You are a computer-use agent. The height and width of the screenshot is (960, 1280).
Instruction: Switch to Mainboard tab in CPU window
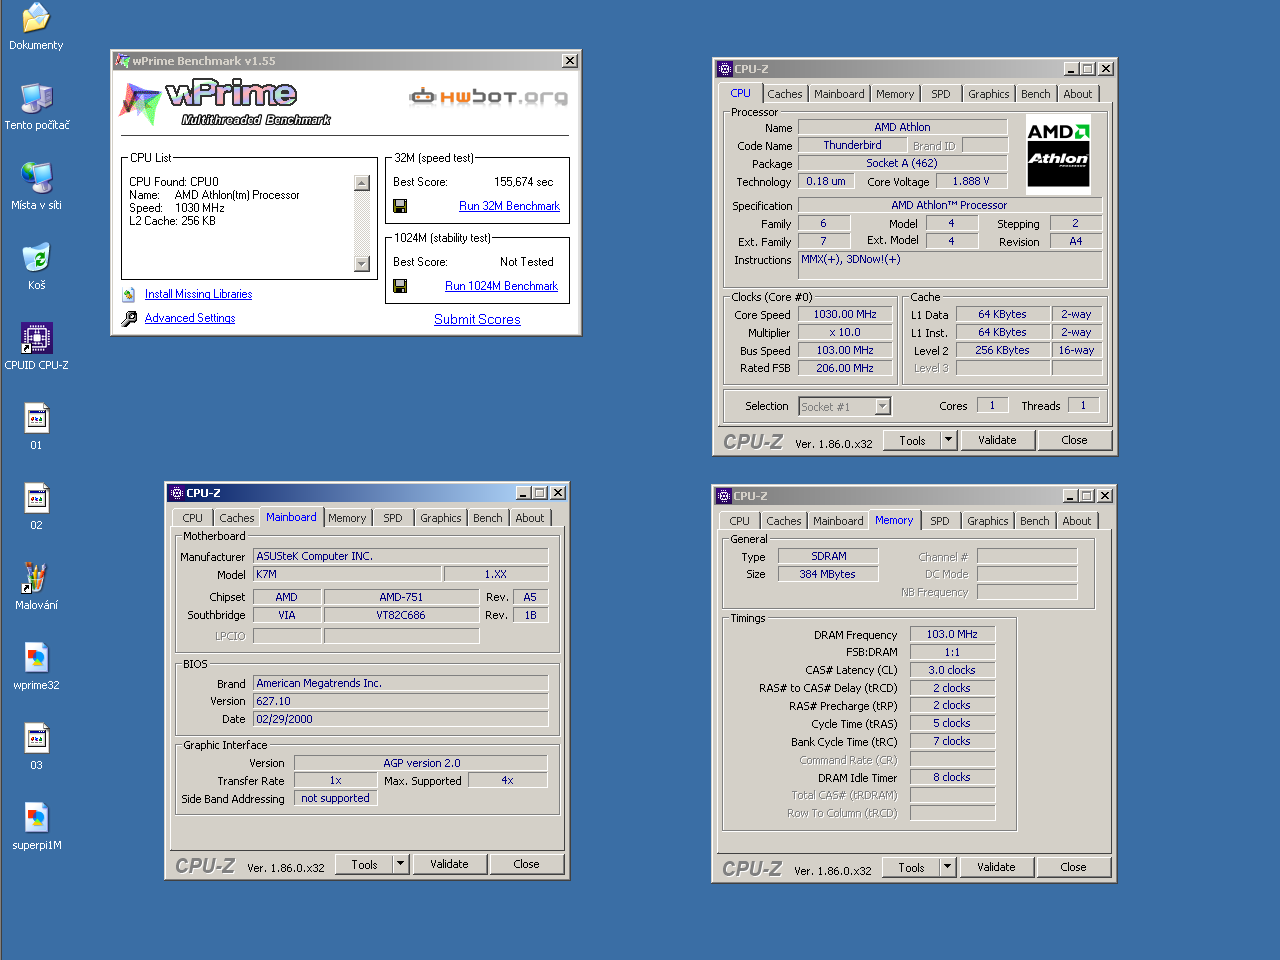[839, 94]
